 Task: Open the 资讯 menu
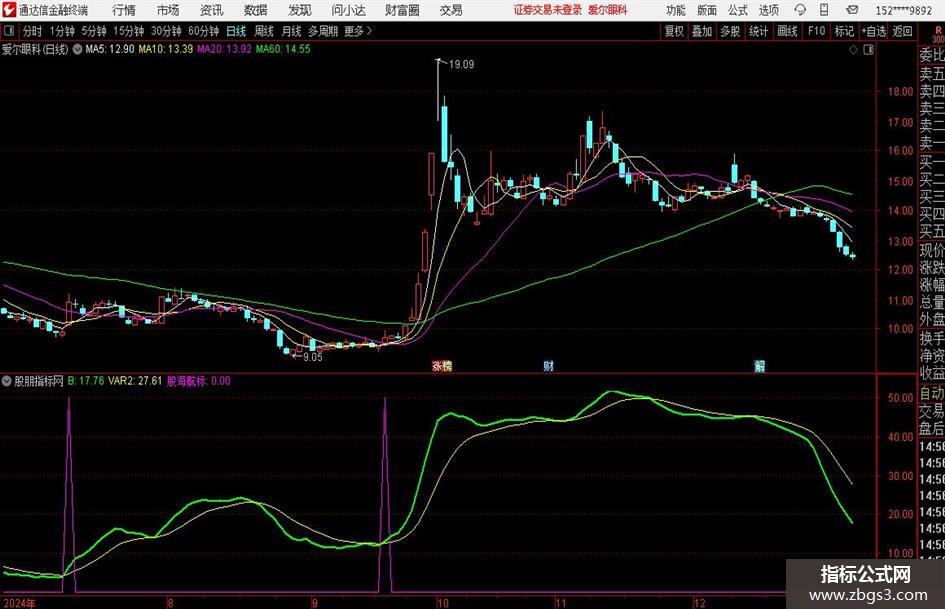pyautogui.click(x=212, y=10)
